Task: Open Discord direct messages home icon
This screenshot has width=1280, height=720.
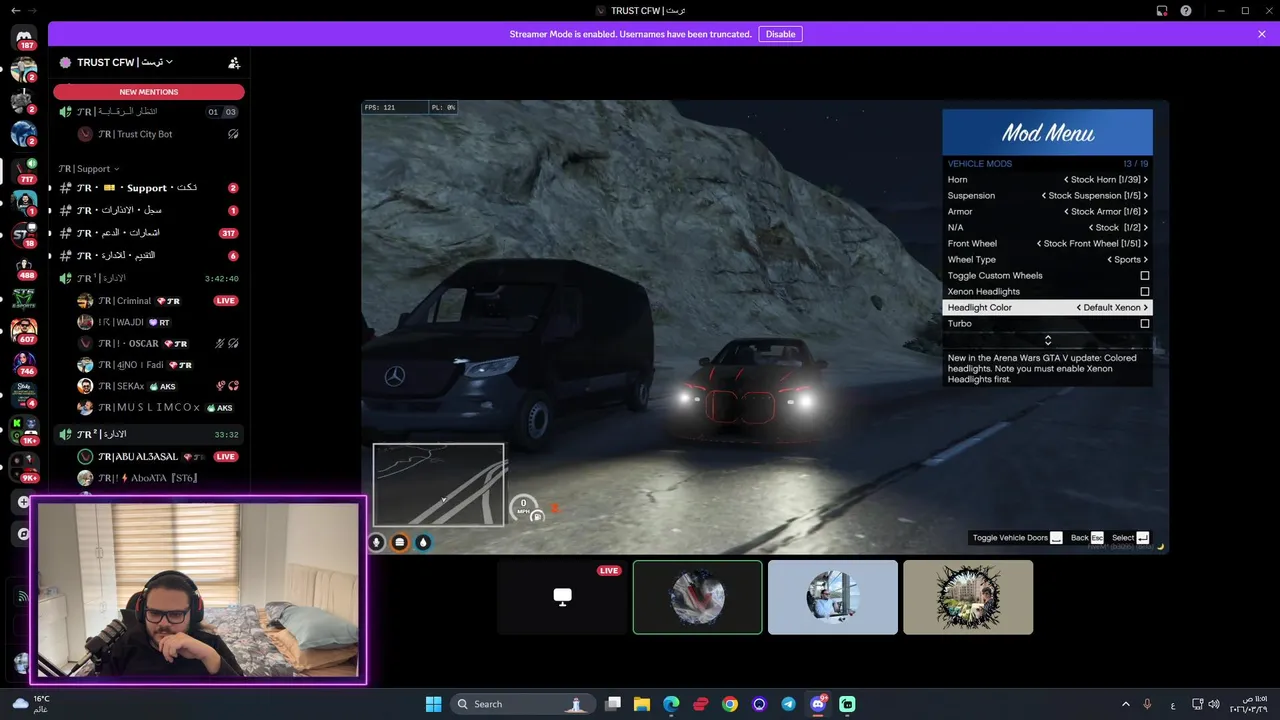Action: tap(24, 37)
